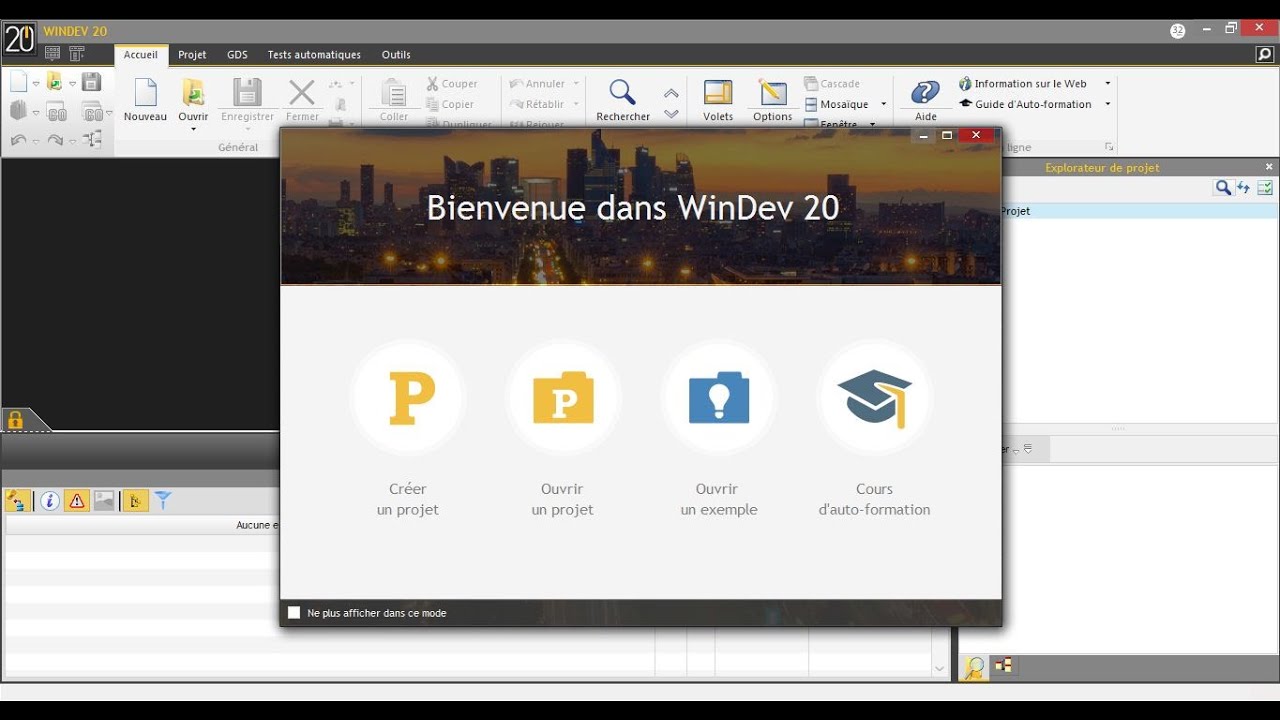Image resolution: width=1280 pixels, height=720 pixels.
Task: Toggle the information filter icon in errors pane
Action: (49, 501)
